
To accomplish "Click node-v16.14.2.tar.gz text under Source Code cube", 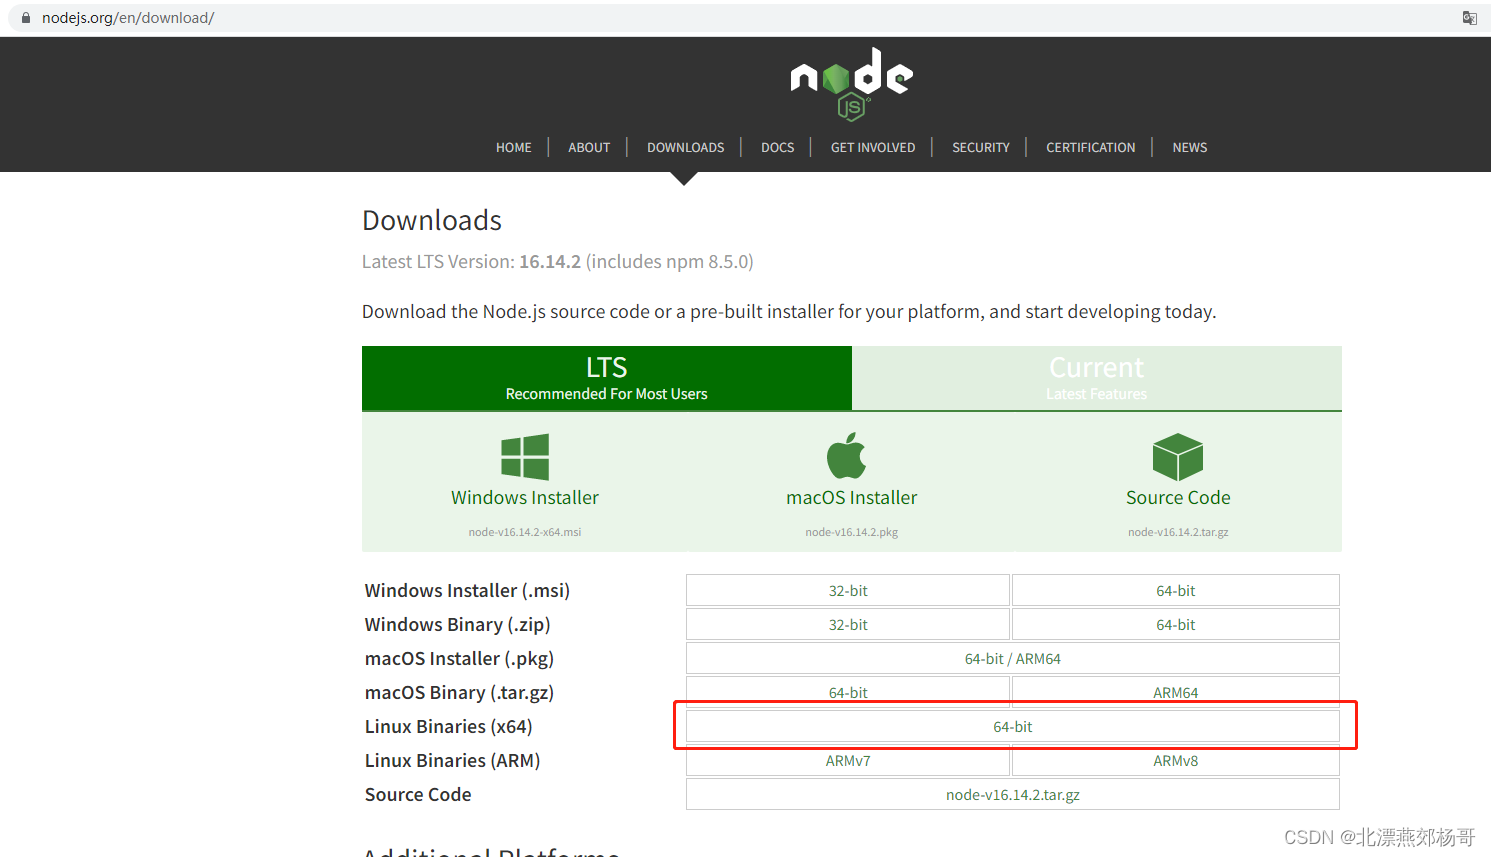I will (x=1178, y=532).
